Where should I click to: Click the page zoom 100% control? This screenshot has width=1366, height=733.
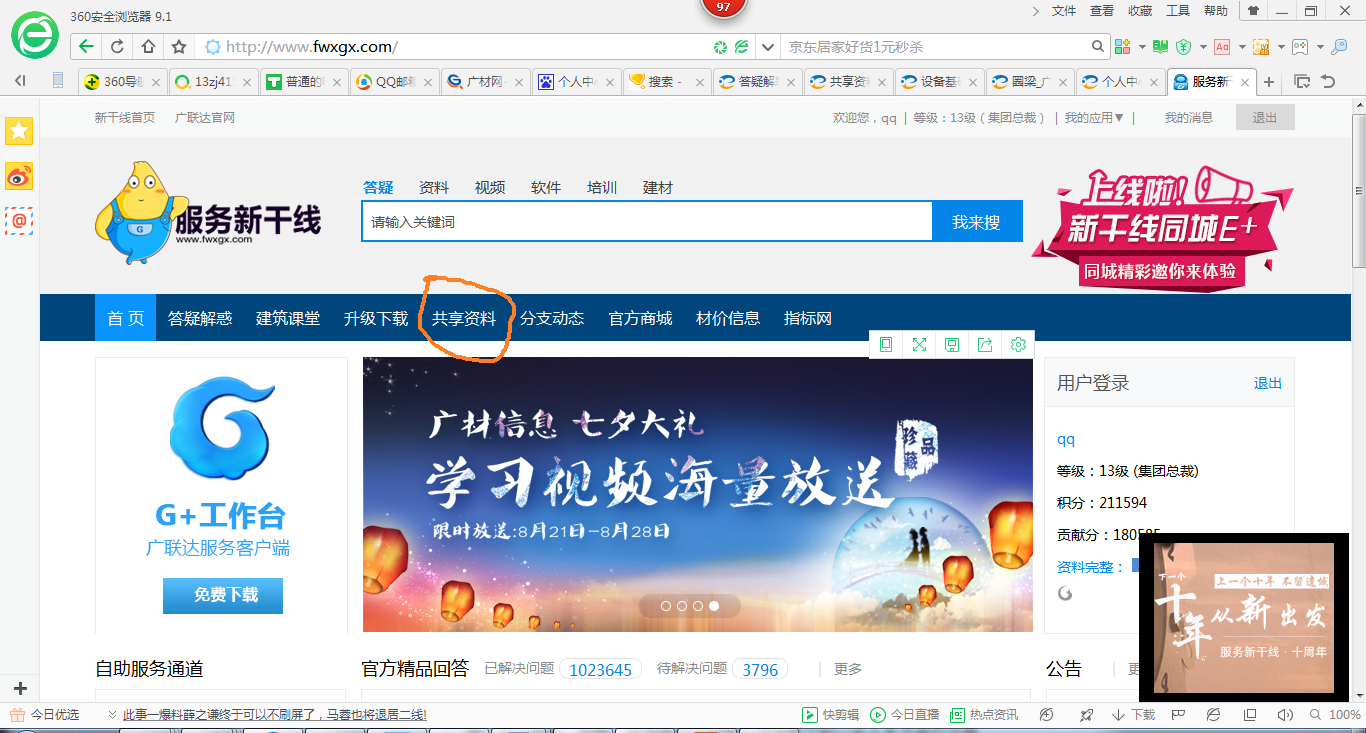[x=1334, y=714]
